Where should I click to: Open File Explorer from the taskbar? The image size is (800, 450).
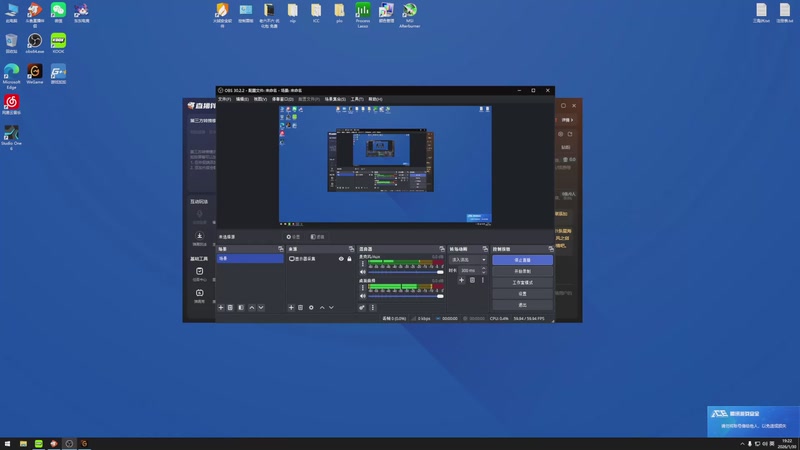pos(23,444)
